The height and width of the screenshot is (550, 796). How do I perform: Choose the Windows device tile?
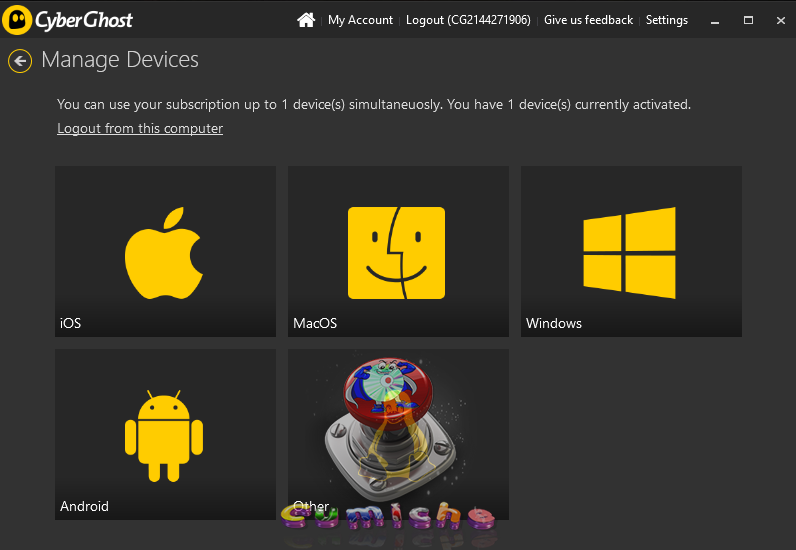pos(632,251)
